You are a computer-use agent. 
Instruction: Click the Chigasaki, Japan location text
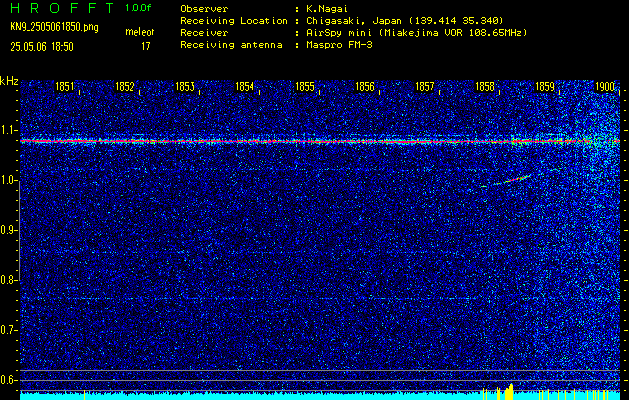(x=404, y=21)
